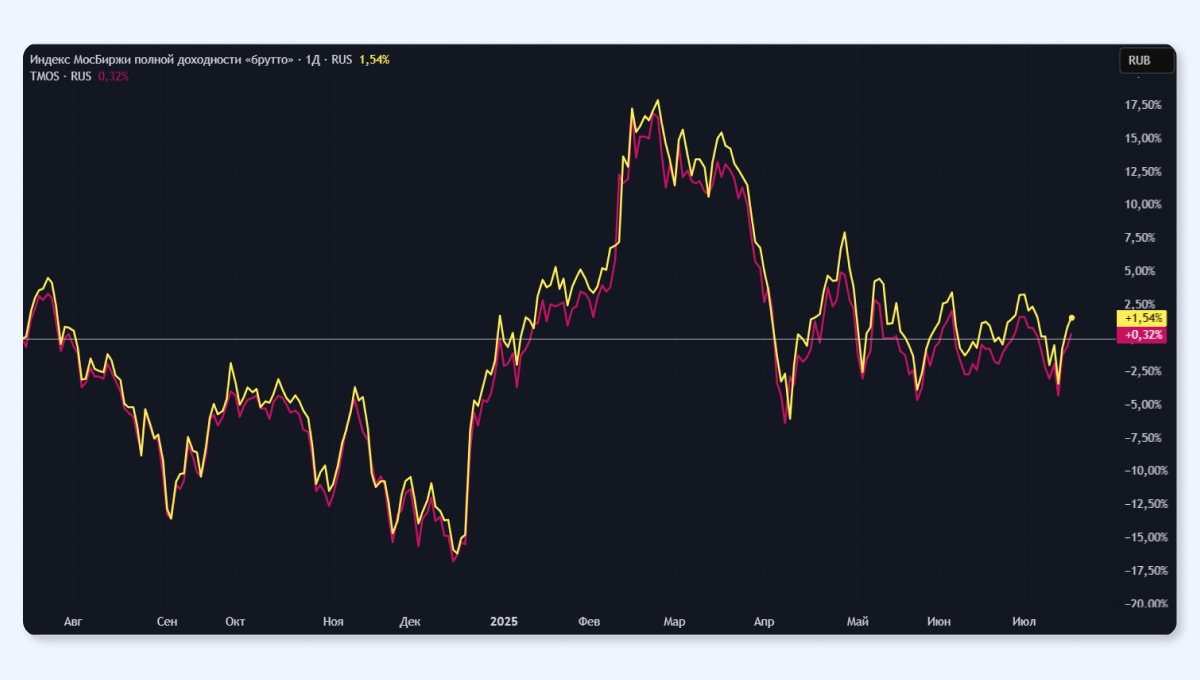
Task: Click the 2025 year label on time axis
Action: (x=504, y=622)
